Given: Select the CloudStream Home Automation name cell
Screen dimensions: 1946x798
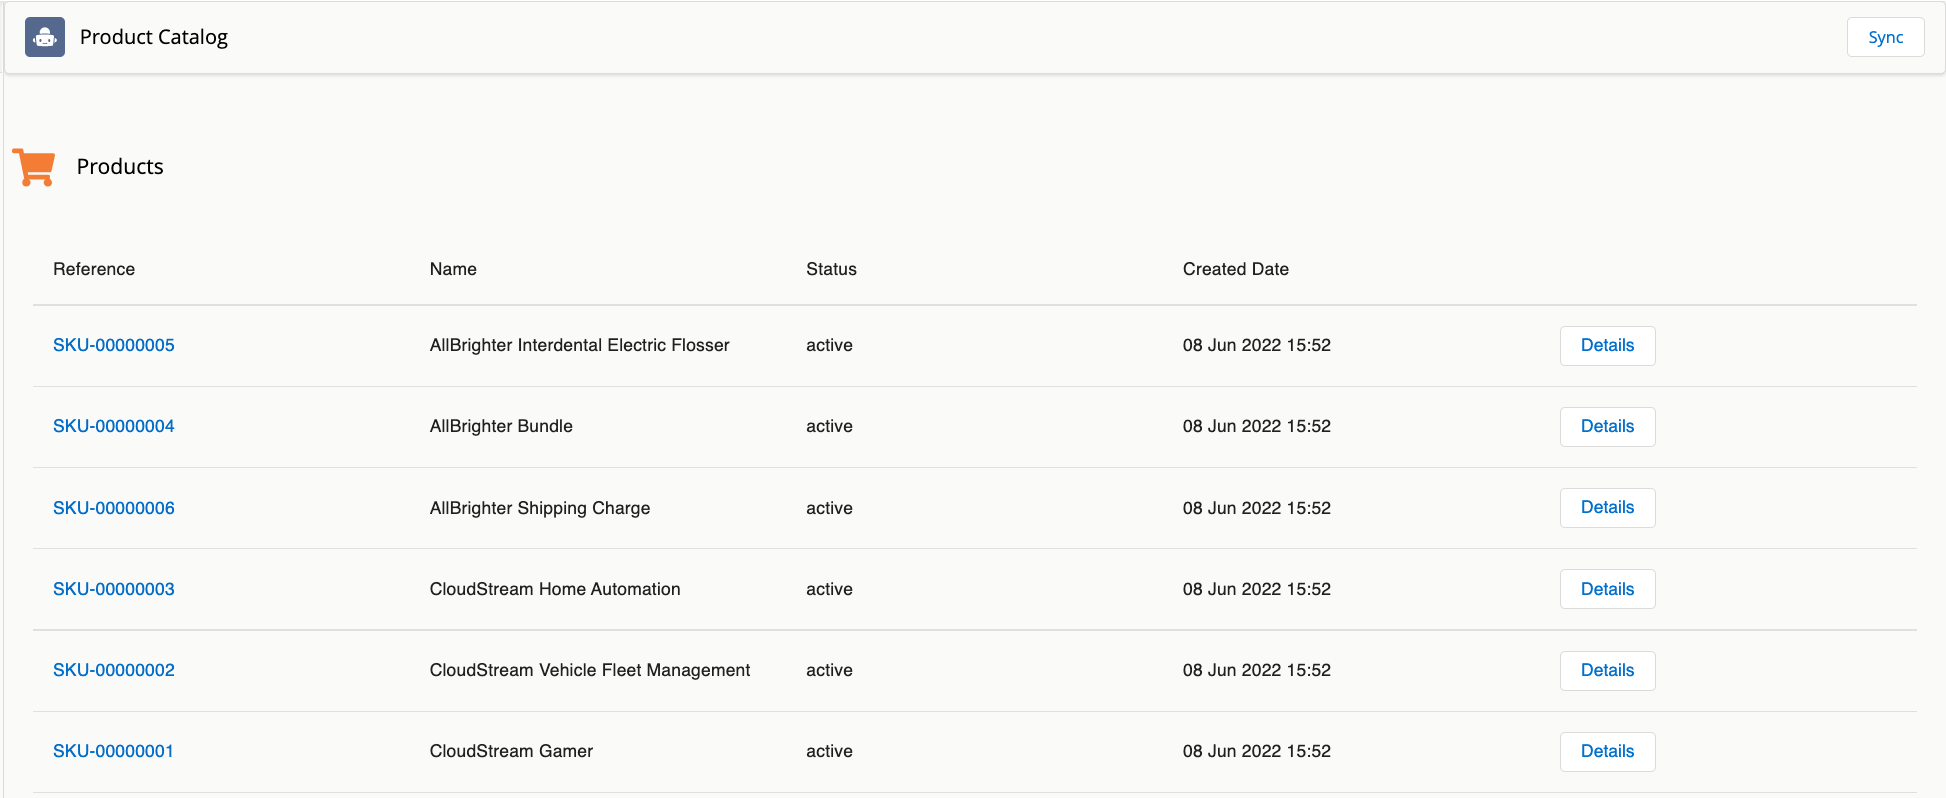Looking at the screenshot, I should 555,589.
